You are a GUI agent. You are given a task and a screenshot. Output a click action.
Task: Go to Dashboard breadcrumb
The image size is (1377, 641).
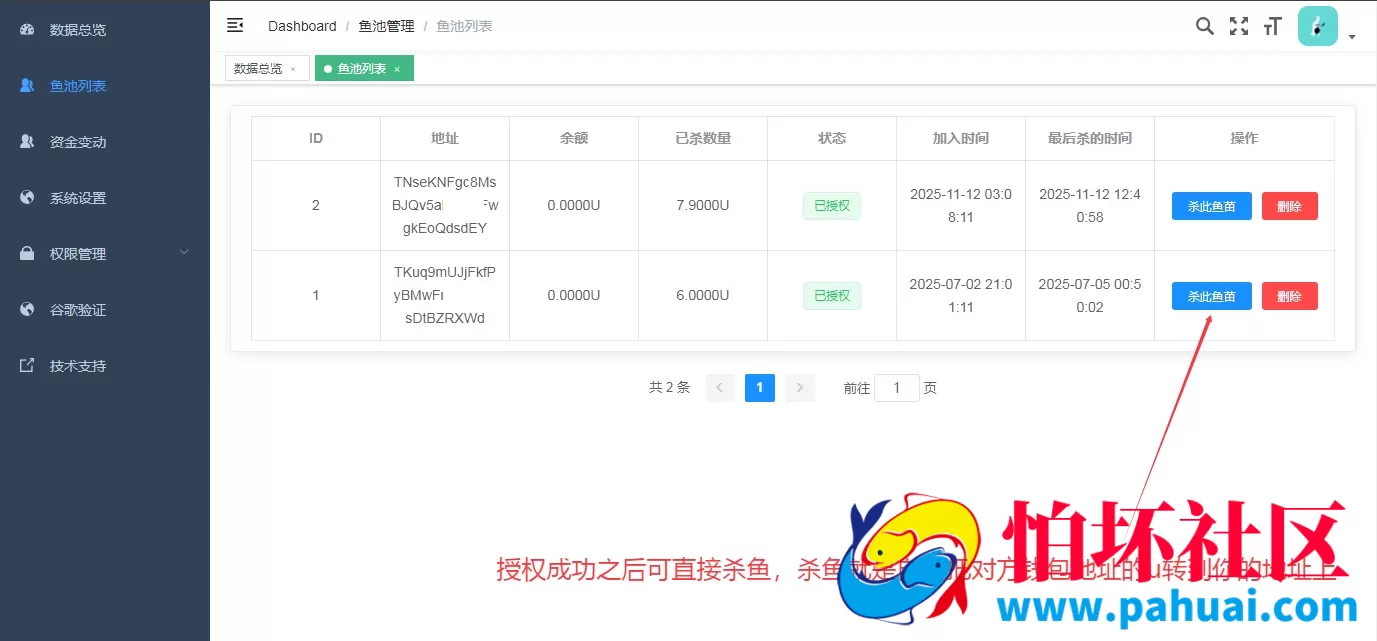pyautogui.click(x=302, y=26)
